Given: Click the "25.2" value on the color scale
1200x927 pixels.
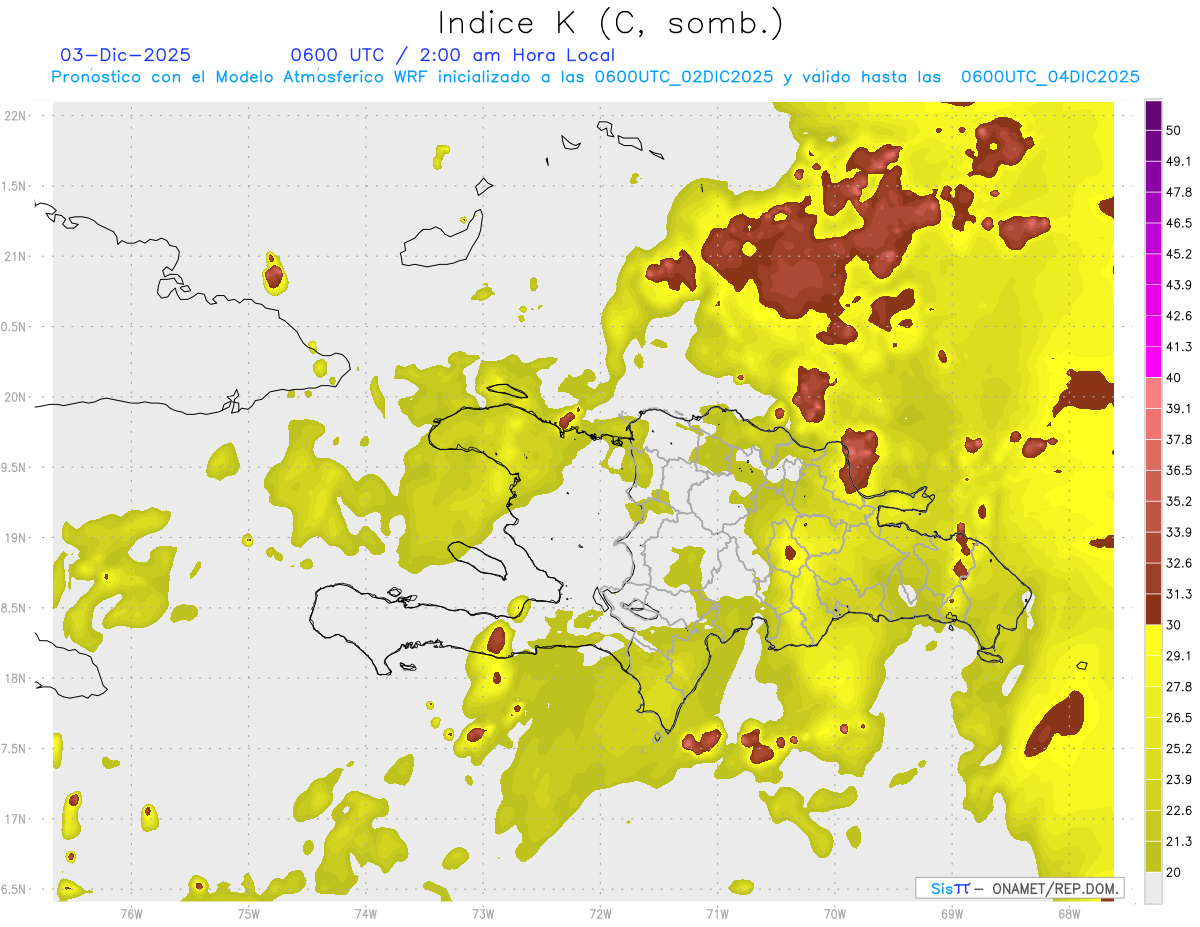Looking at the screenshot, I should coord(1179,749).
